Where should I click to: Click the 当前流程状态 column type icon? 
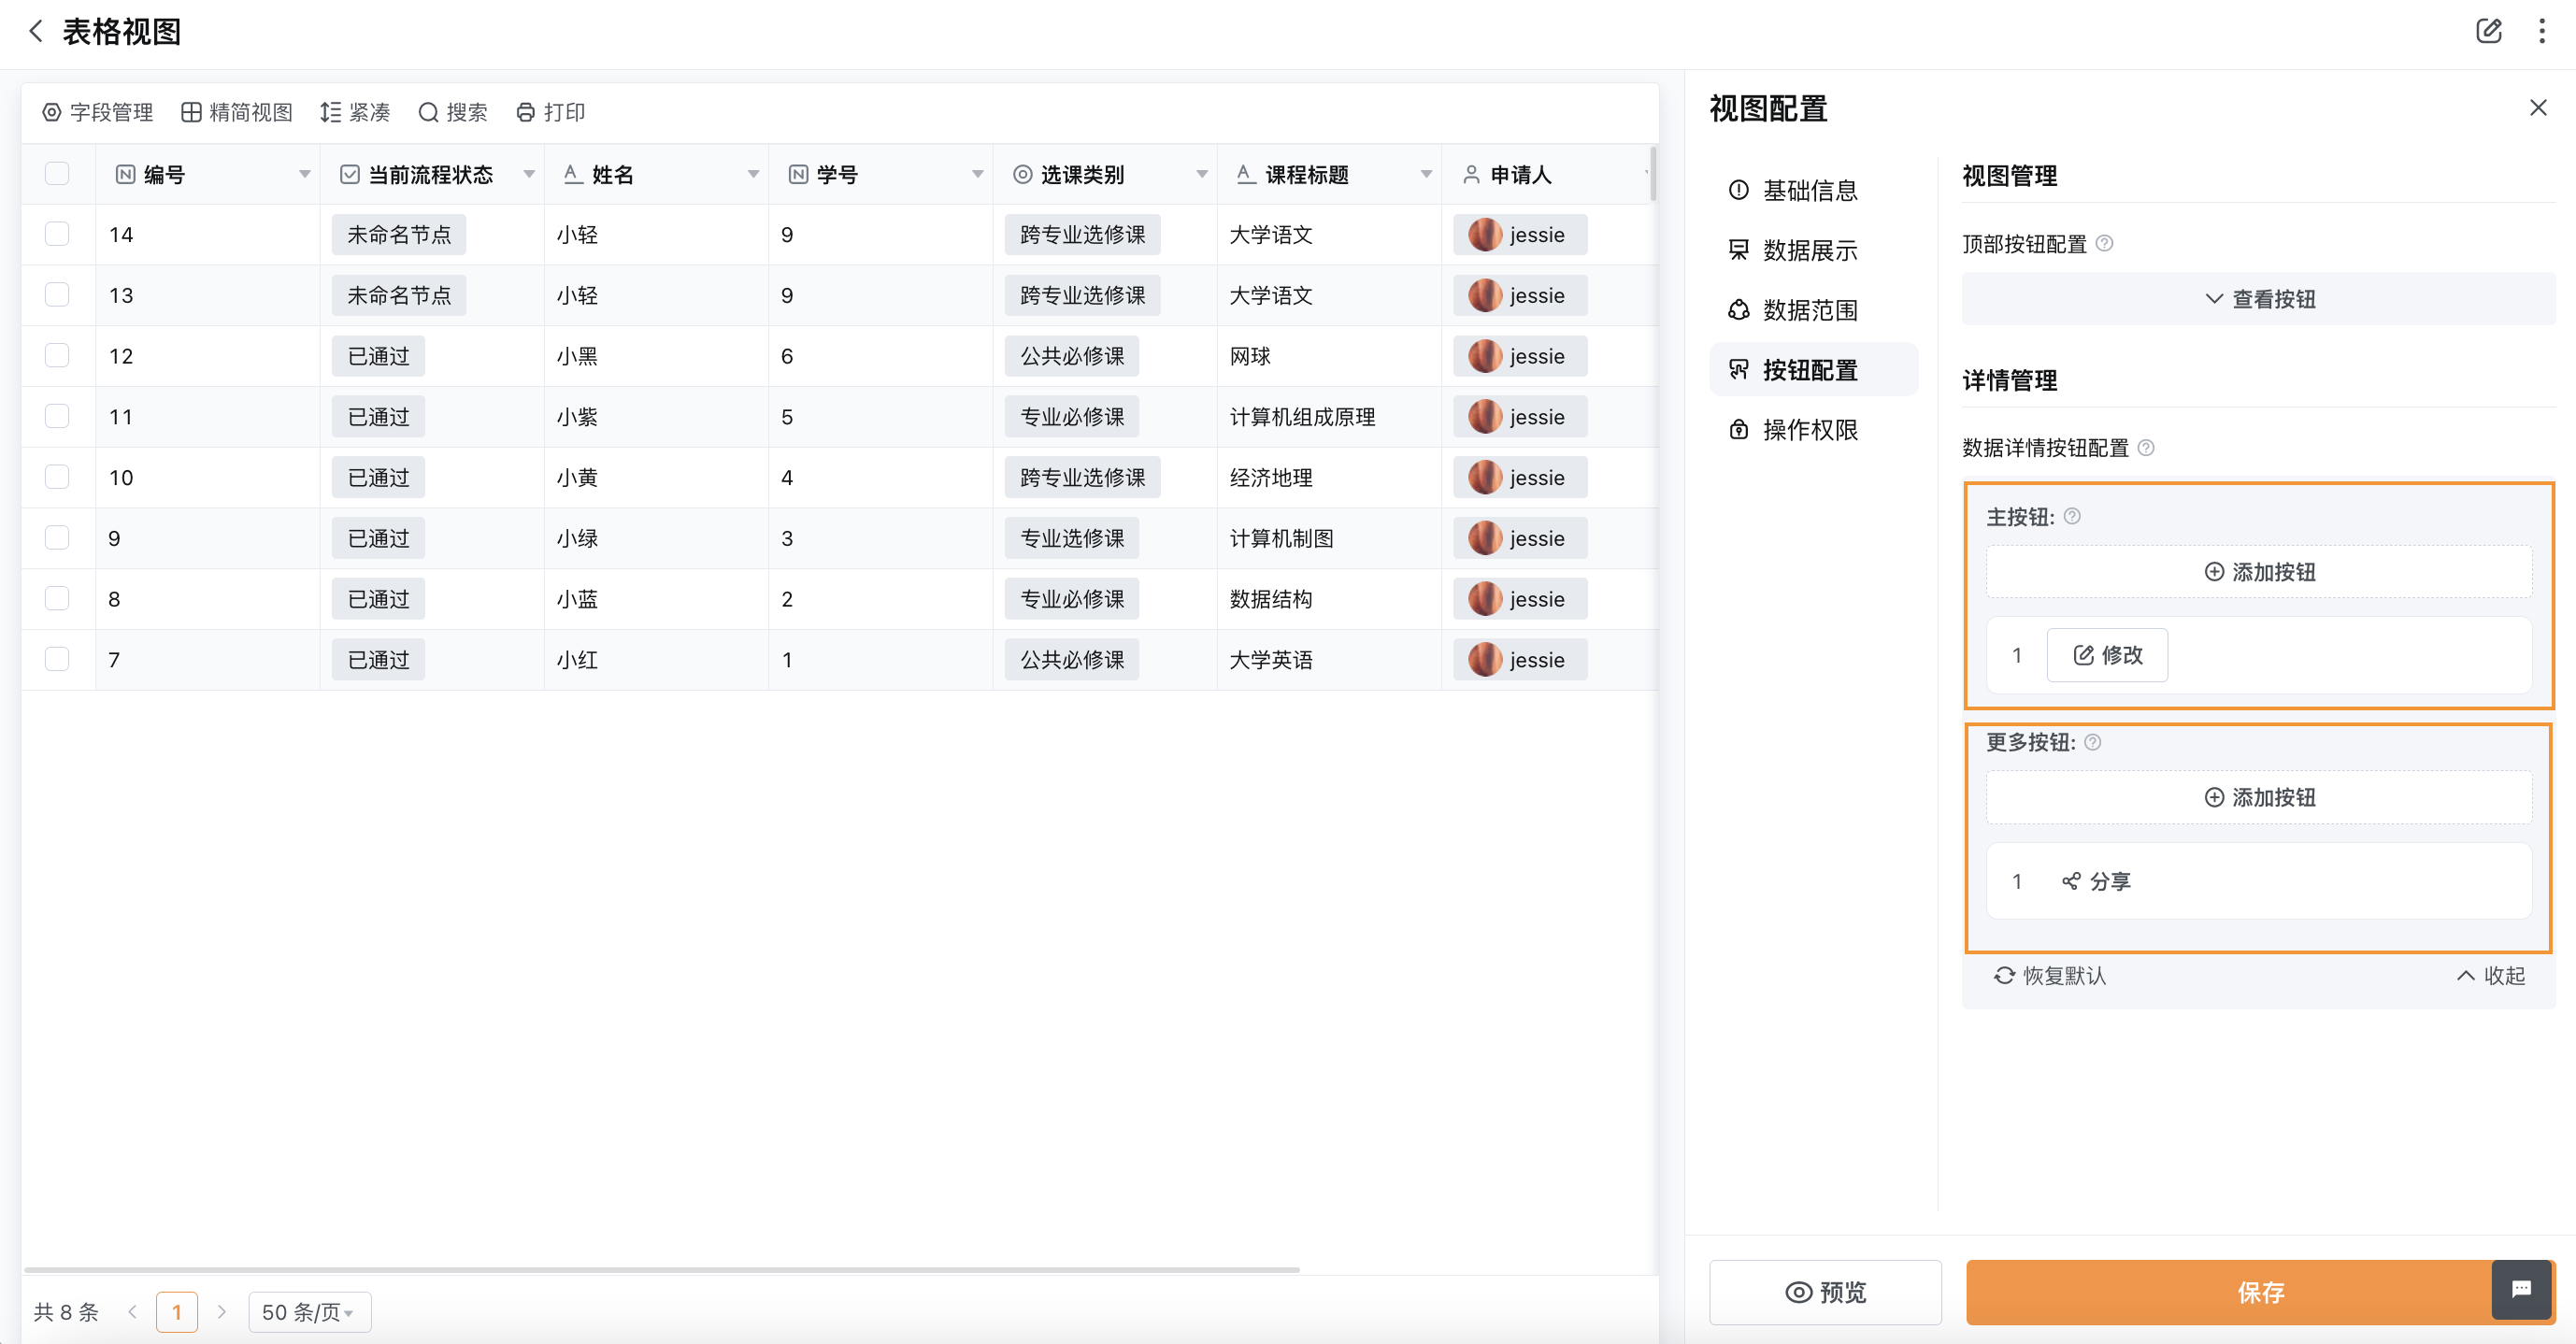[350, 175]
